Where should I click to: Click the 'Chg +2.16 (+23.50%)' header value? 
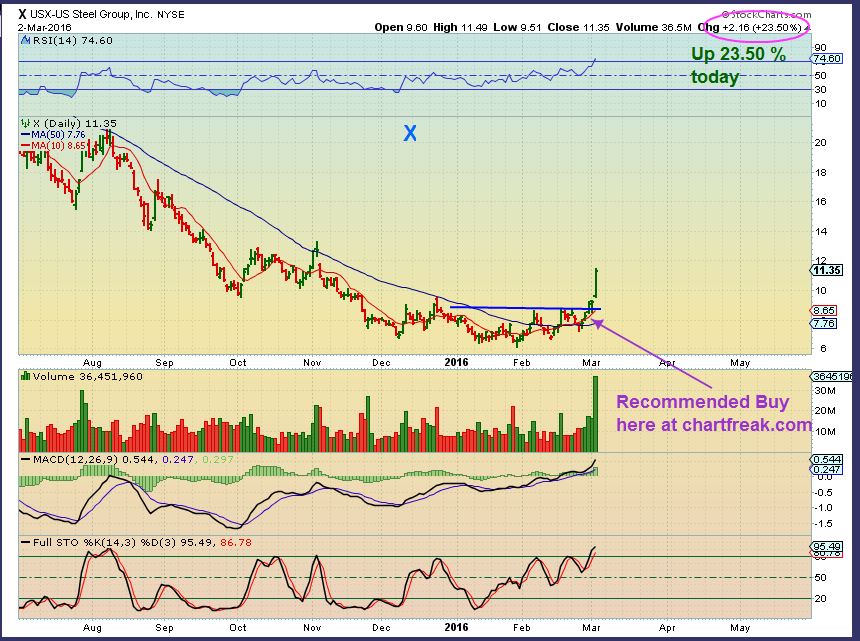751,27
